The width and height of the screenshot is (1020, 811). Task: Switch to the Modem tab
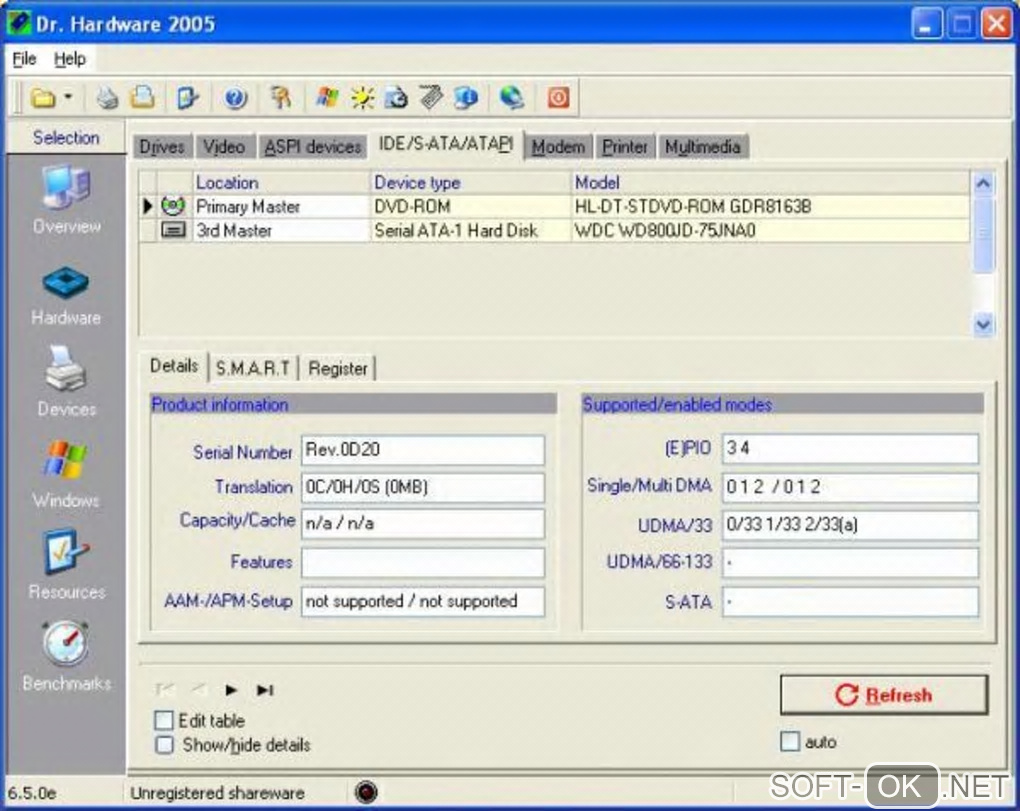pyautogui.click(x=558, y=147)
